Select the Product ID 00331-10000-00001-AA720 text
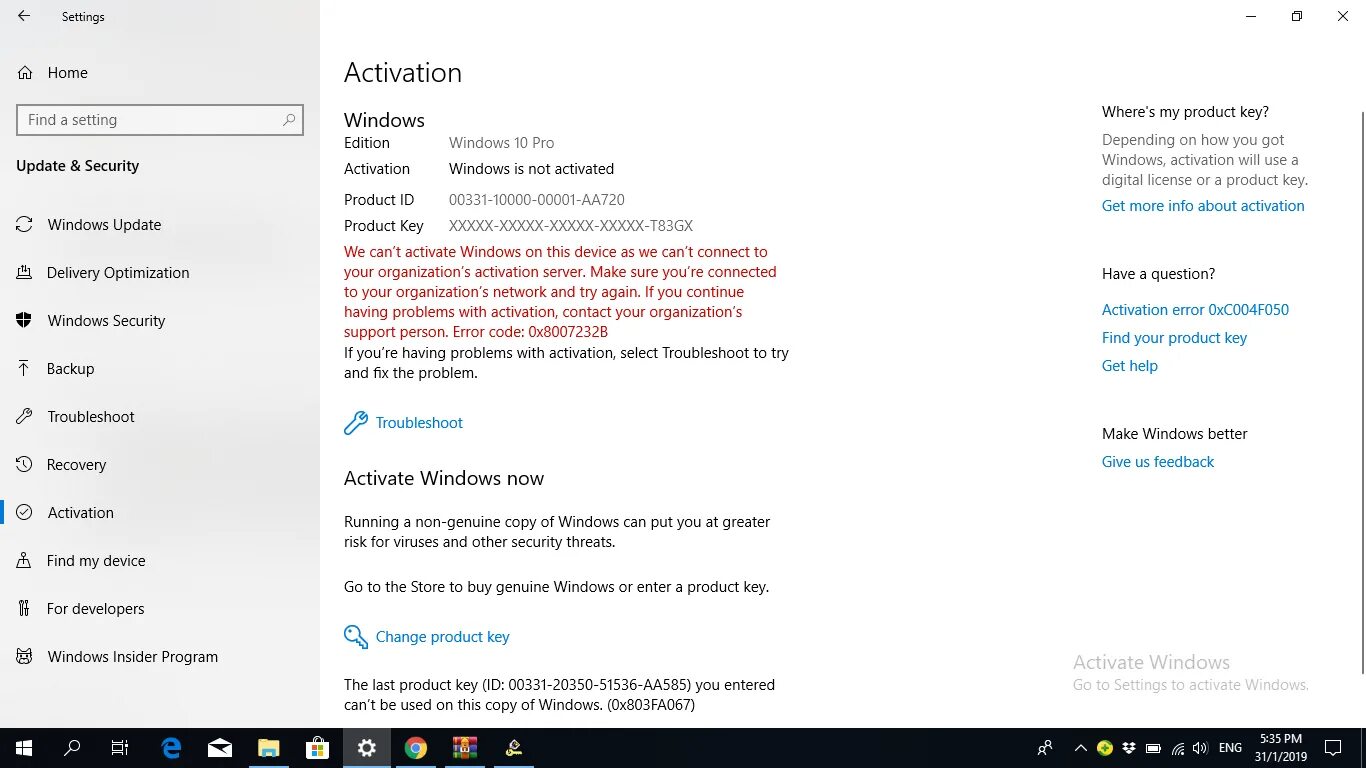The height and width of the screenshot is (768, 1366). click(537, 200)
